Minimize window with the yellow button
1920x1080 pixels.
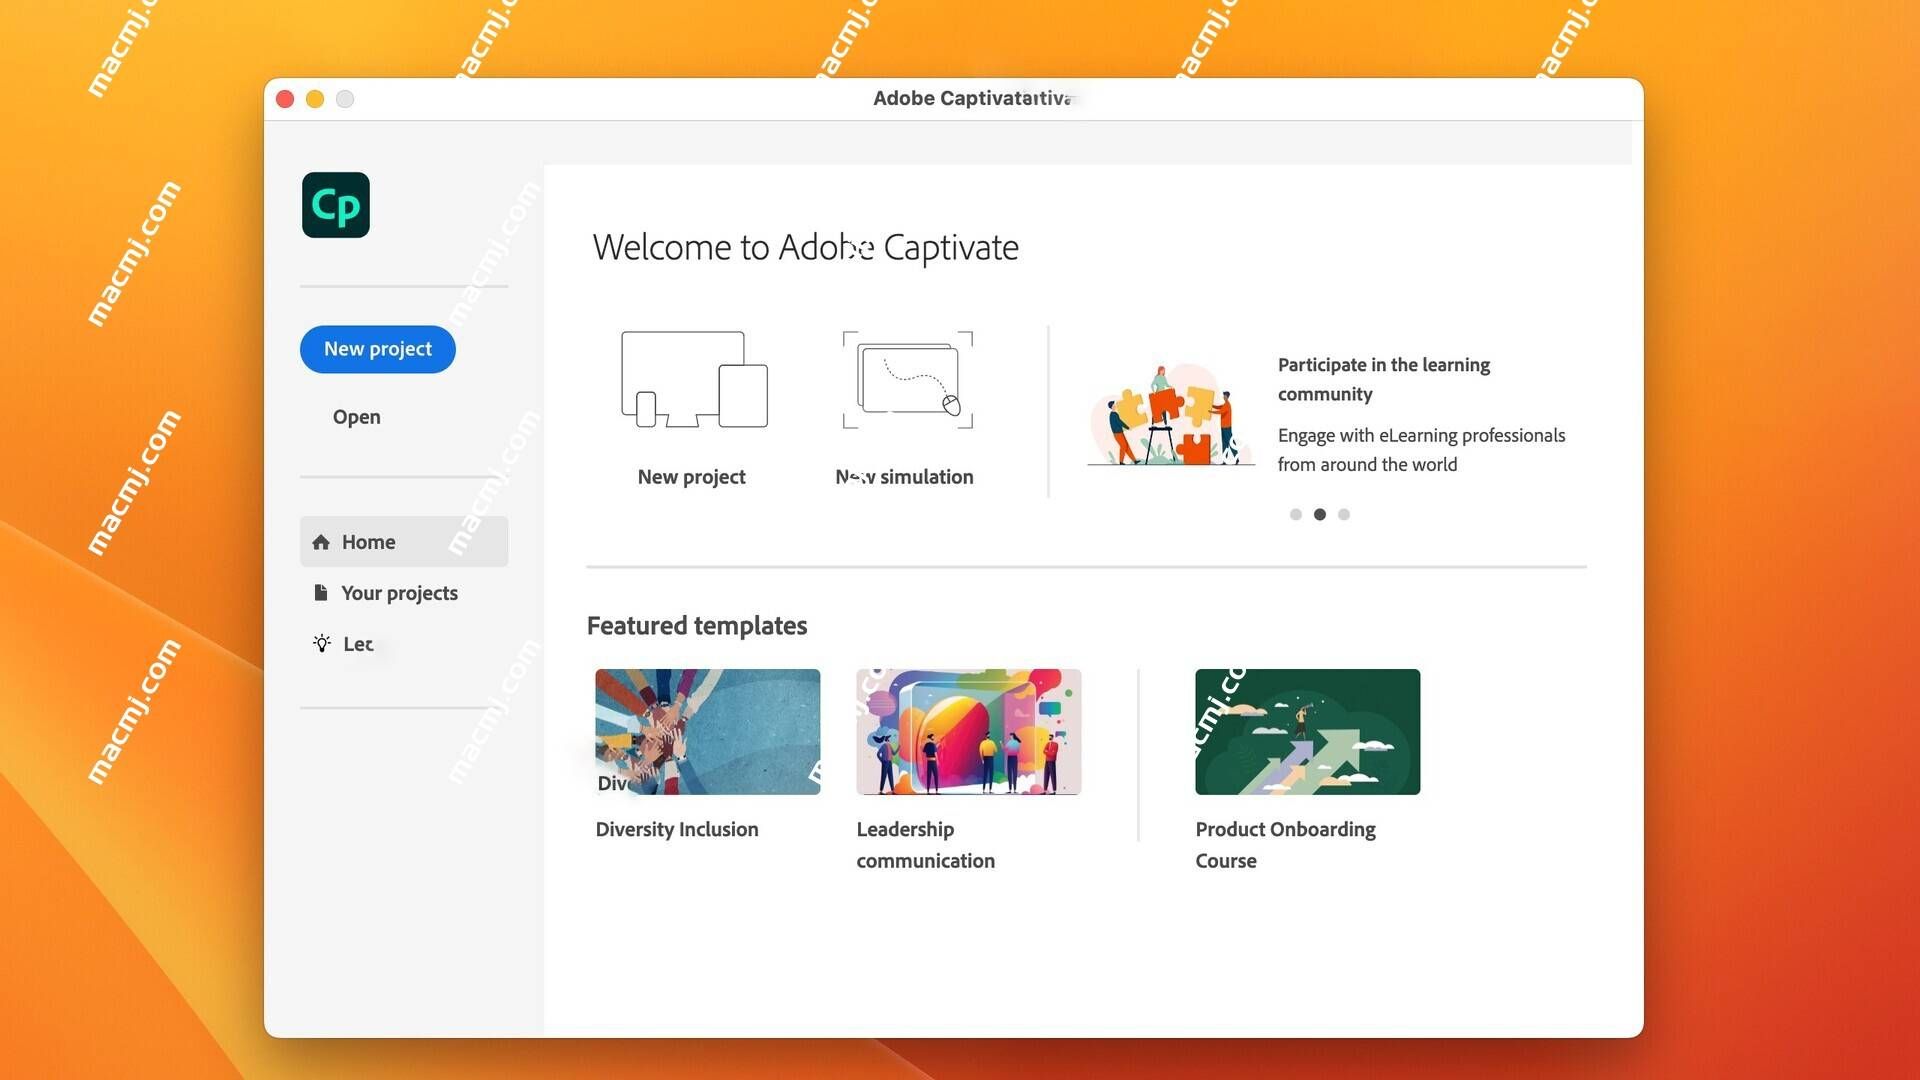point(315,99)
